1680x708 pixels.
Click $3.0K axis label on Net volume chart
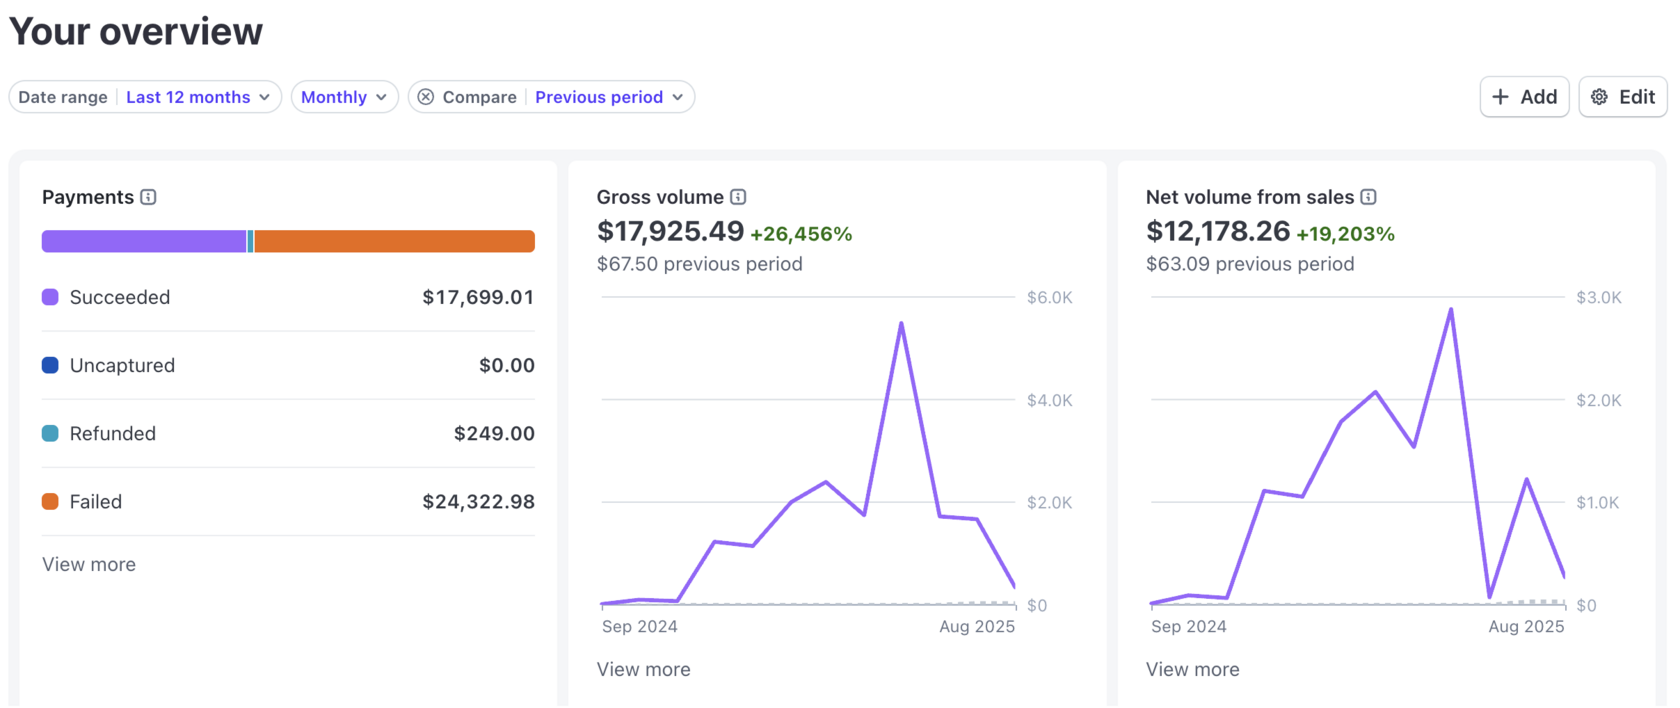point(1598,297)
